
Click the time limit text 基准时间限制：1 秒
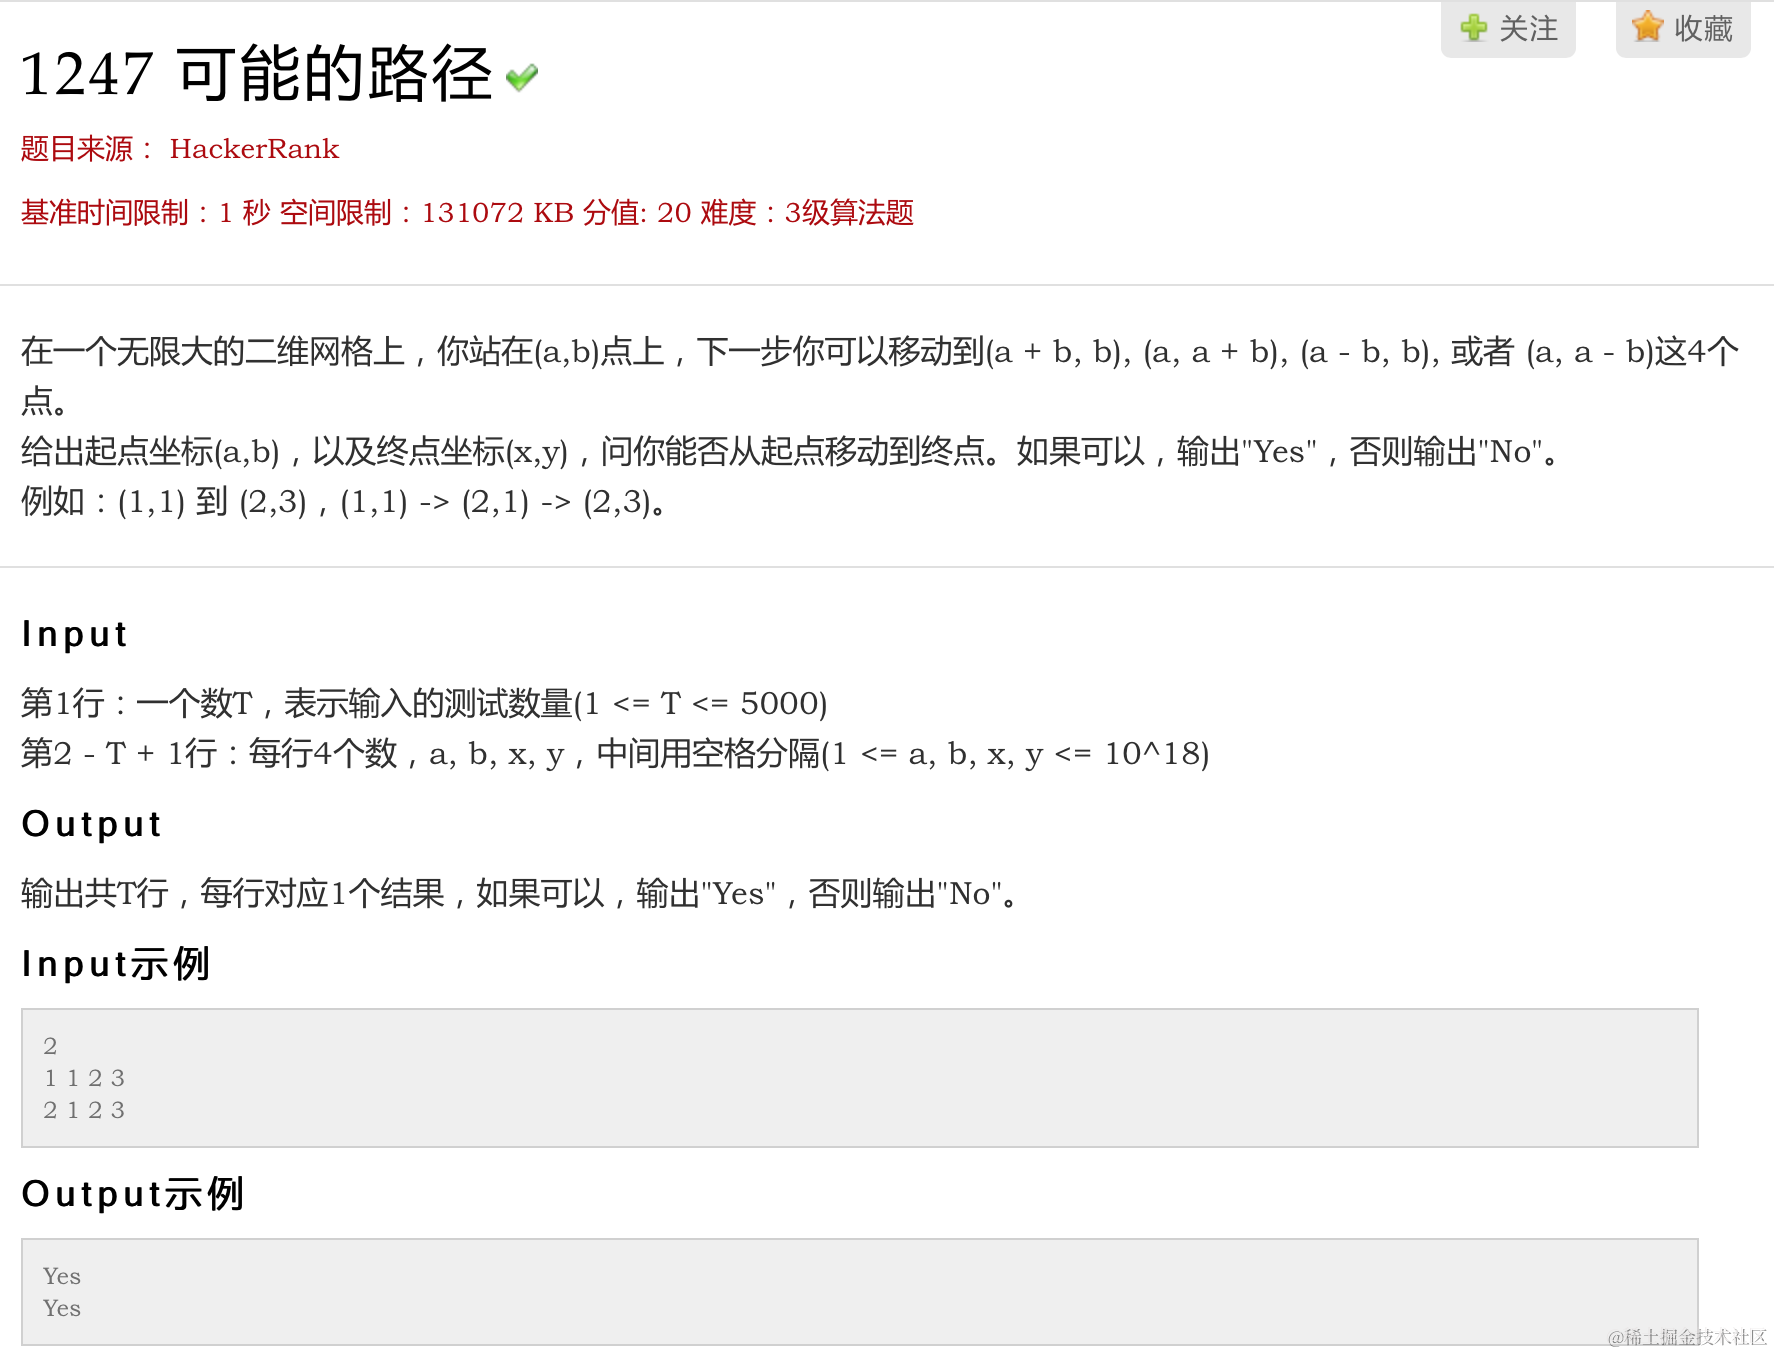[146, 213]
